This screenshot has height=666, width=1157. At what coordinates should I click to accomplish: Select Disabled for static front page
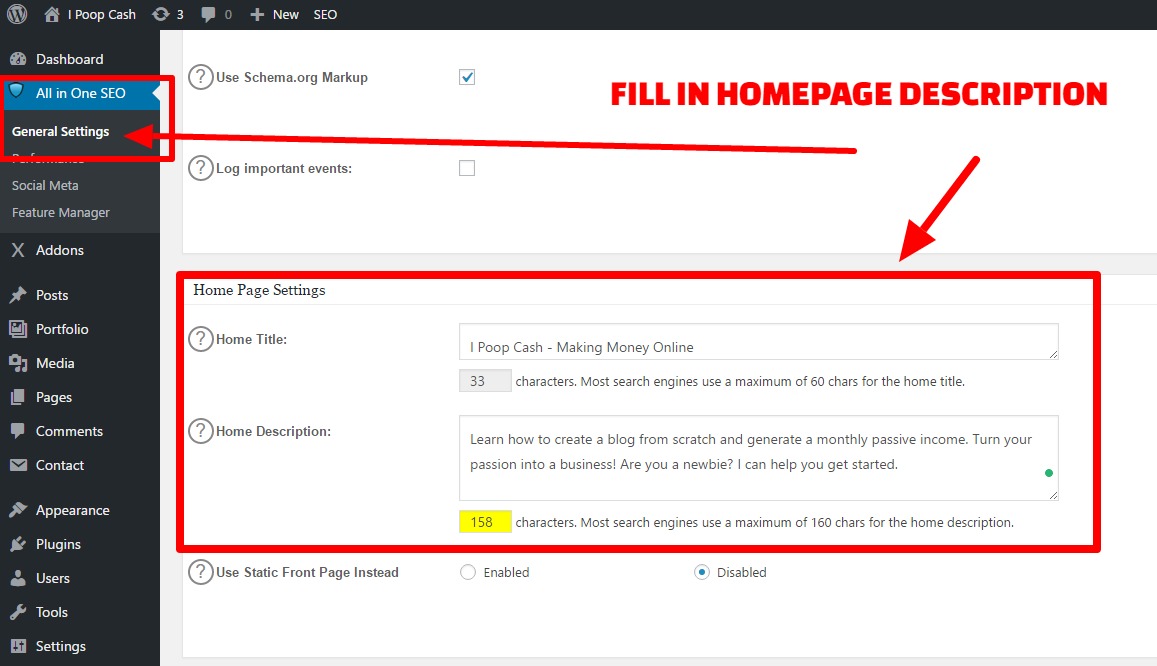(x=702, y=572)
